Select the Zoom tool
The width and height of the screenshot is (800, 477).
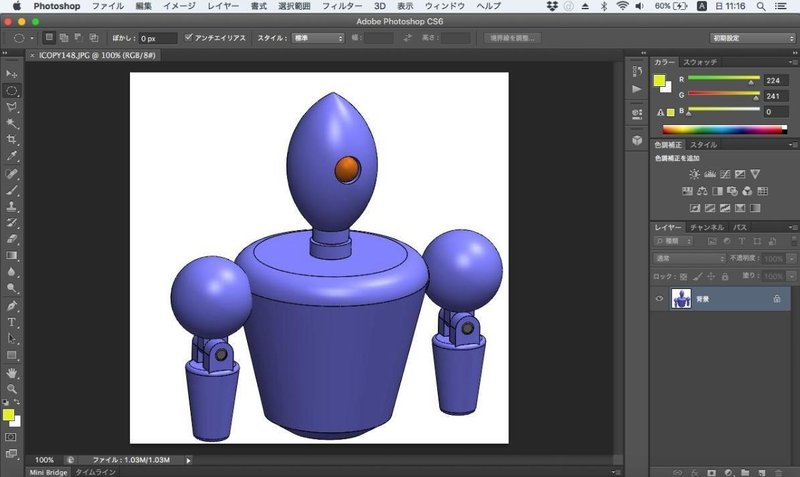tap(12, 389)
